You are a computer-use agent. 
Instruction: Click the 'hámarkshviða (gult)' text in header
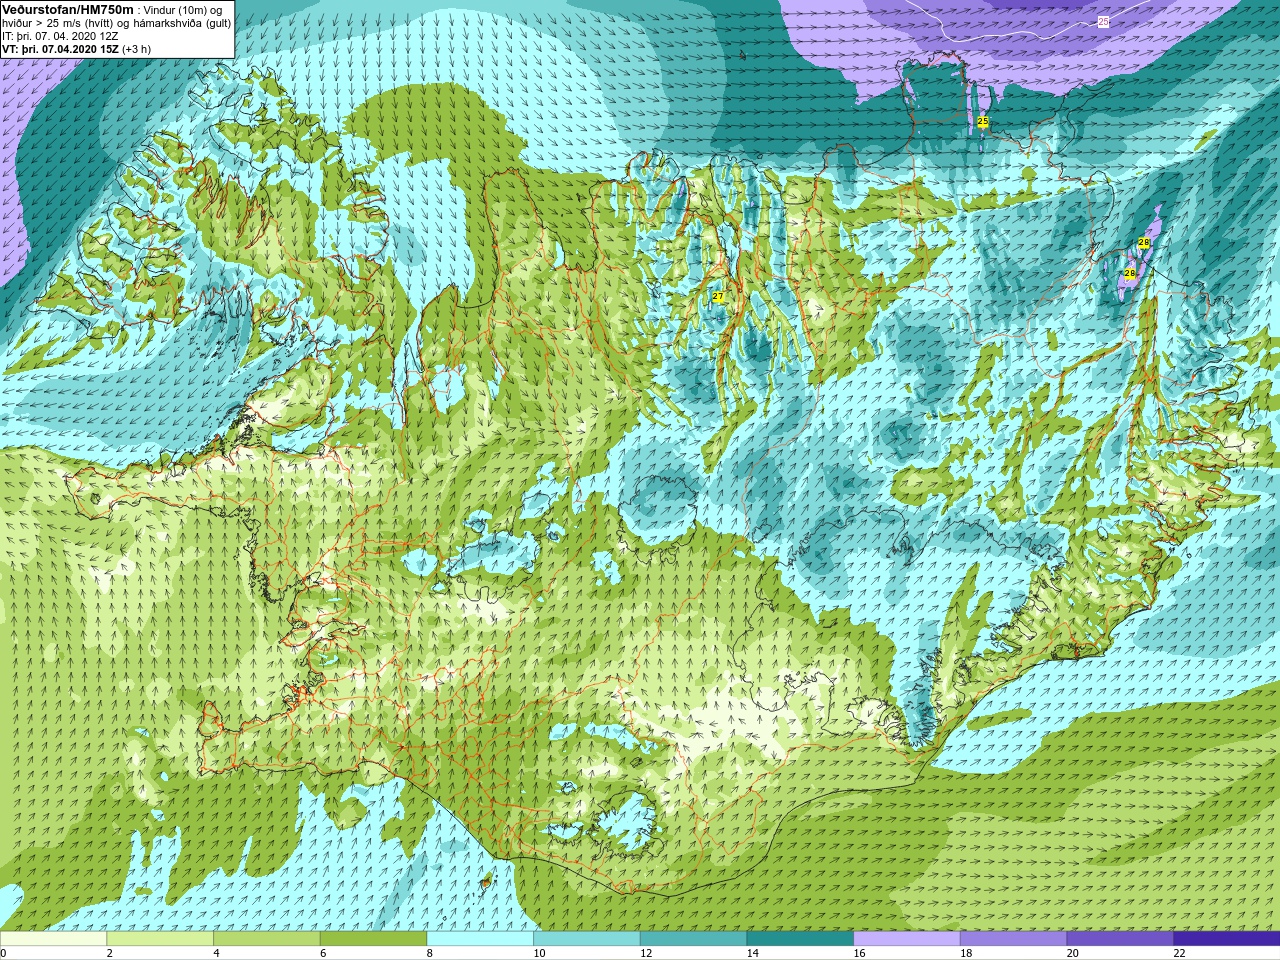pyautogui.click(x=181, y=23)
